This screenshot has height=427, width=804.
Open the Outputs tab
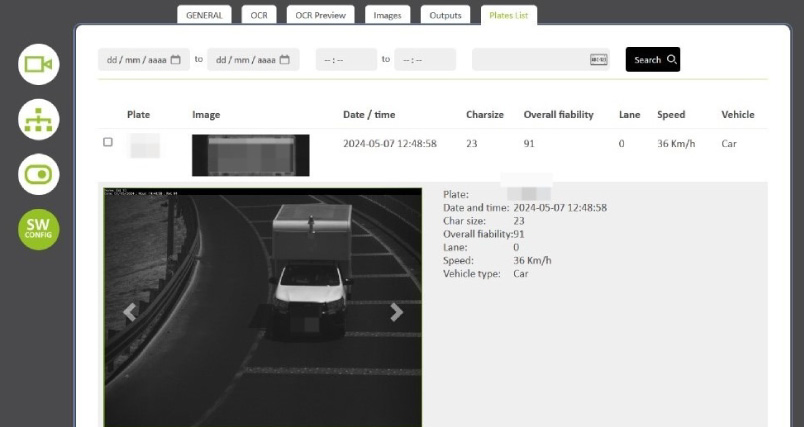(x=445, y=15)
